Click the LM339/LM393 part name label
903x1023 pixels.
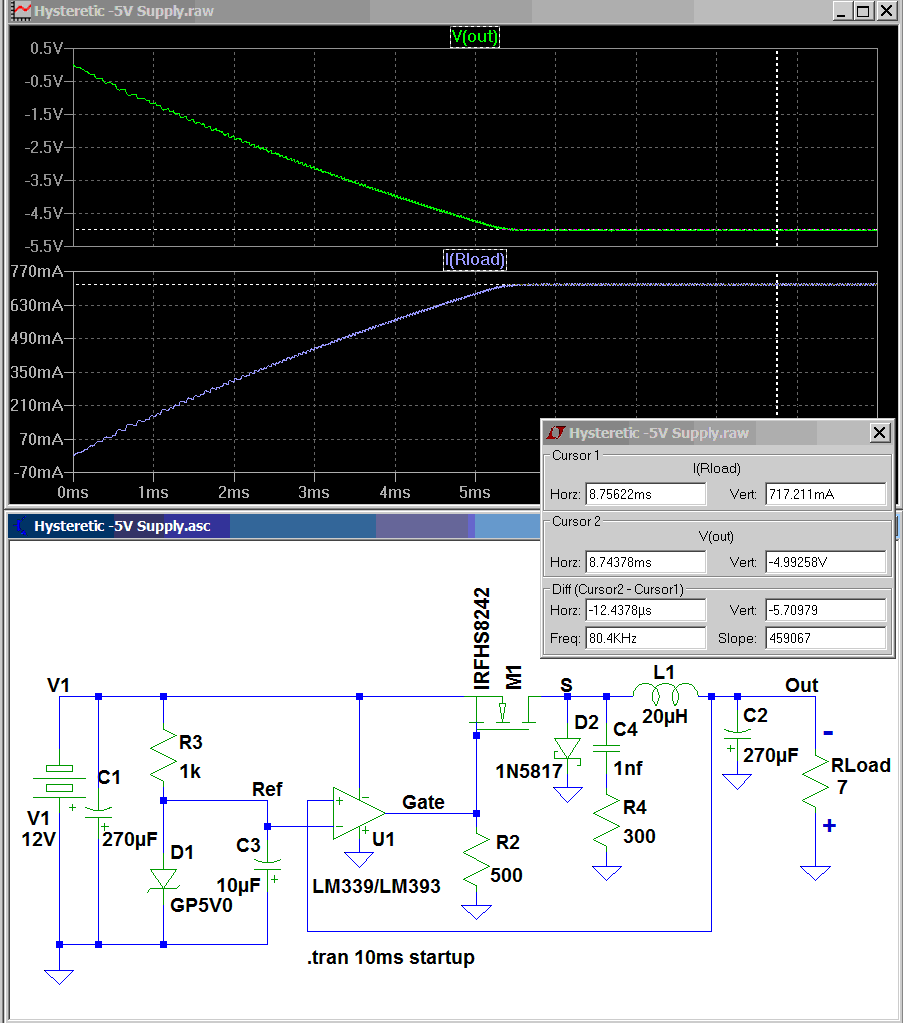[376, 886]
